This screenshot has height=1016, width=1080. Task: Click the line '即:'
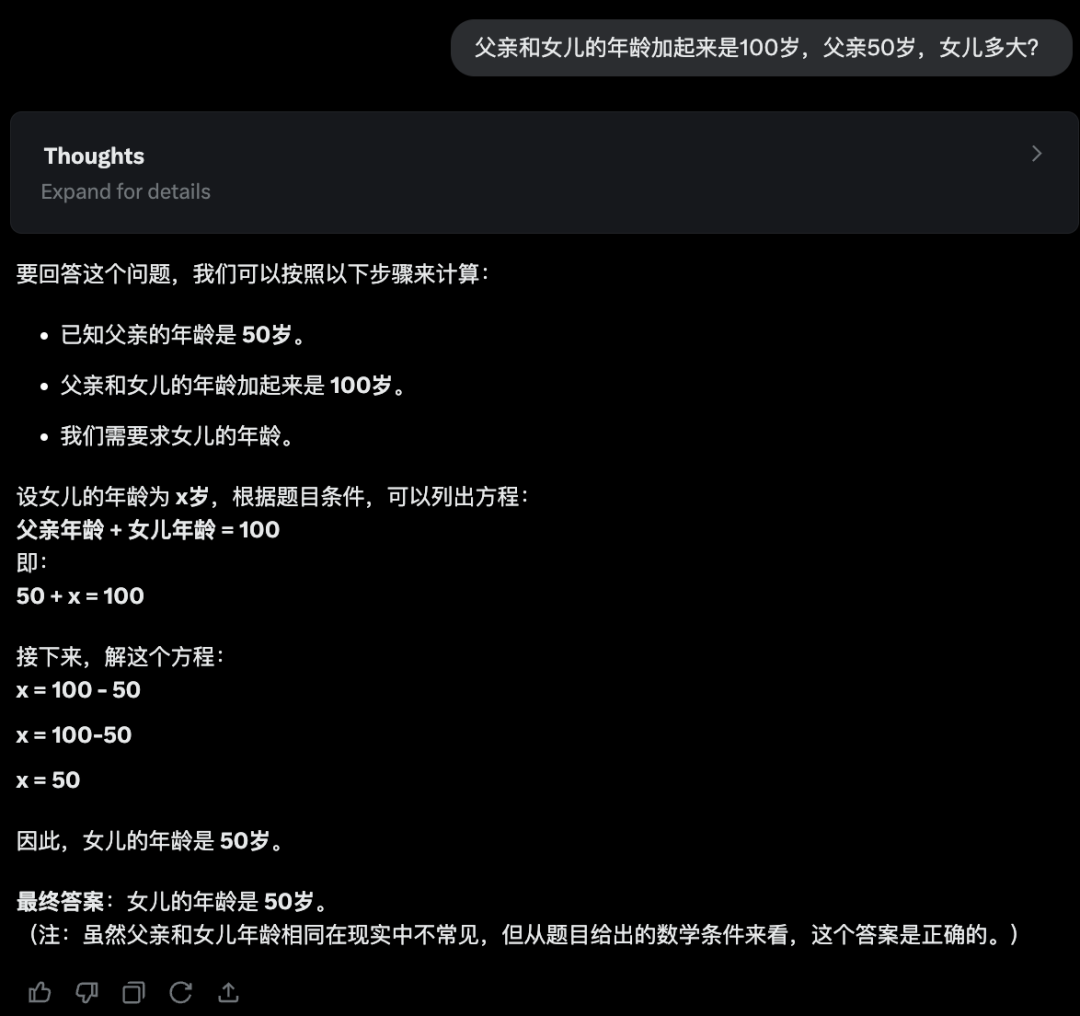pyautogui.click(x=32, y=562)
